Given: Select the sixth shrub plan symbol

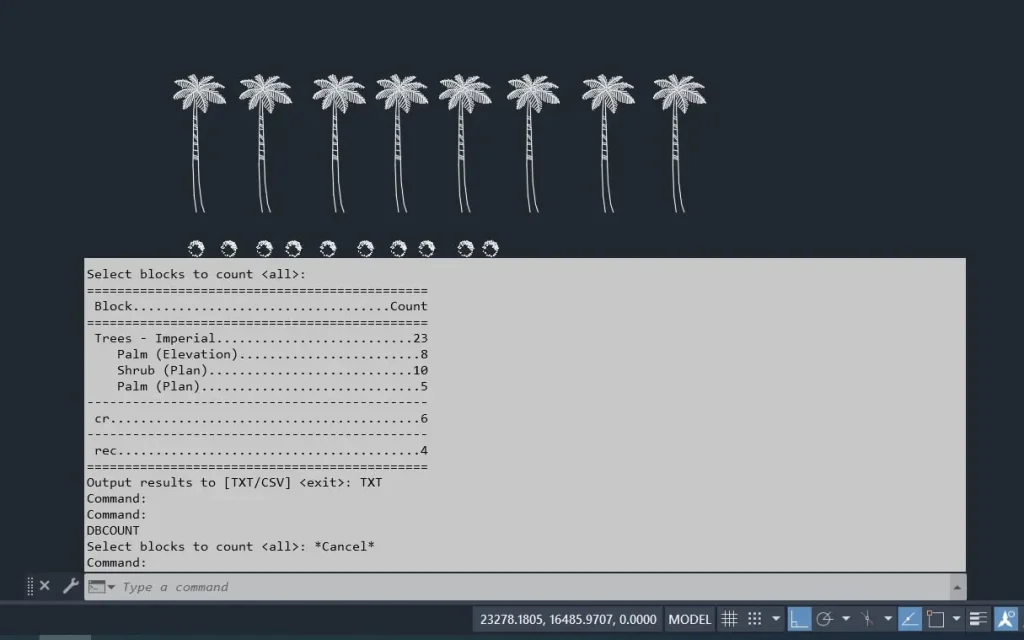Looking at the screenshot, I should click(365, 248).
